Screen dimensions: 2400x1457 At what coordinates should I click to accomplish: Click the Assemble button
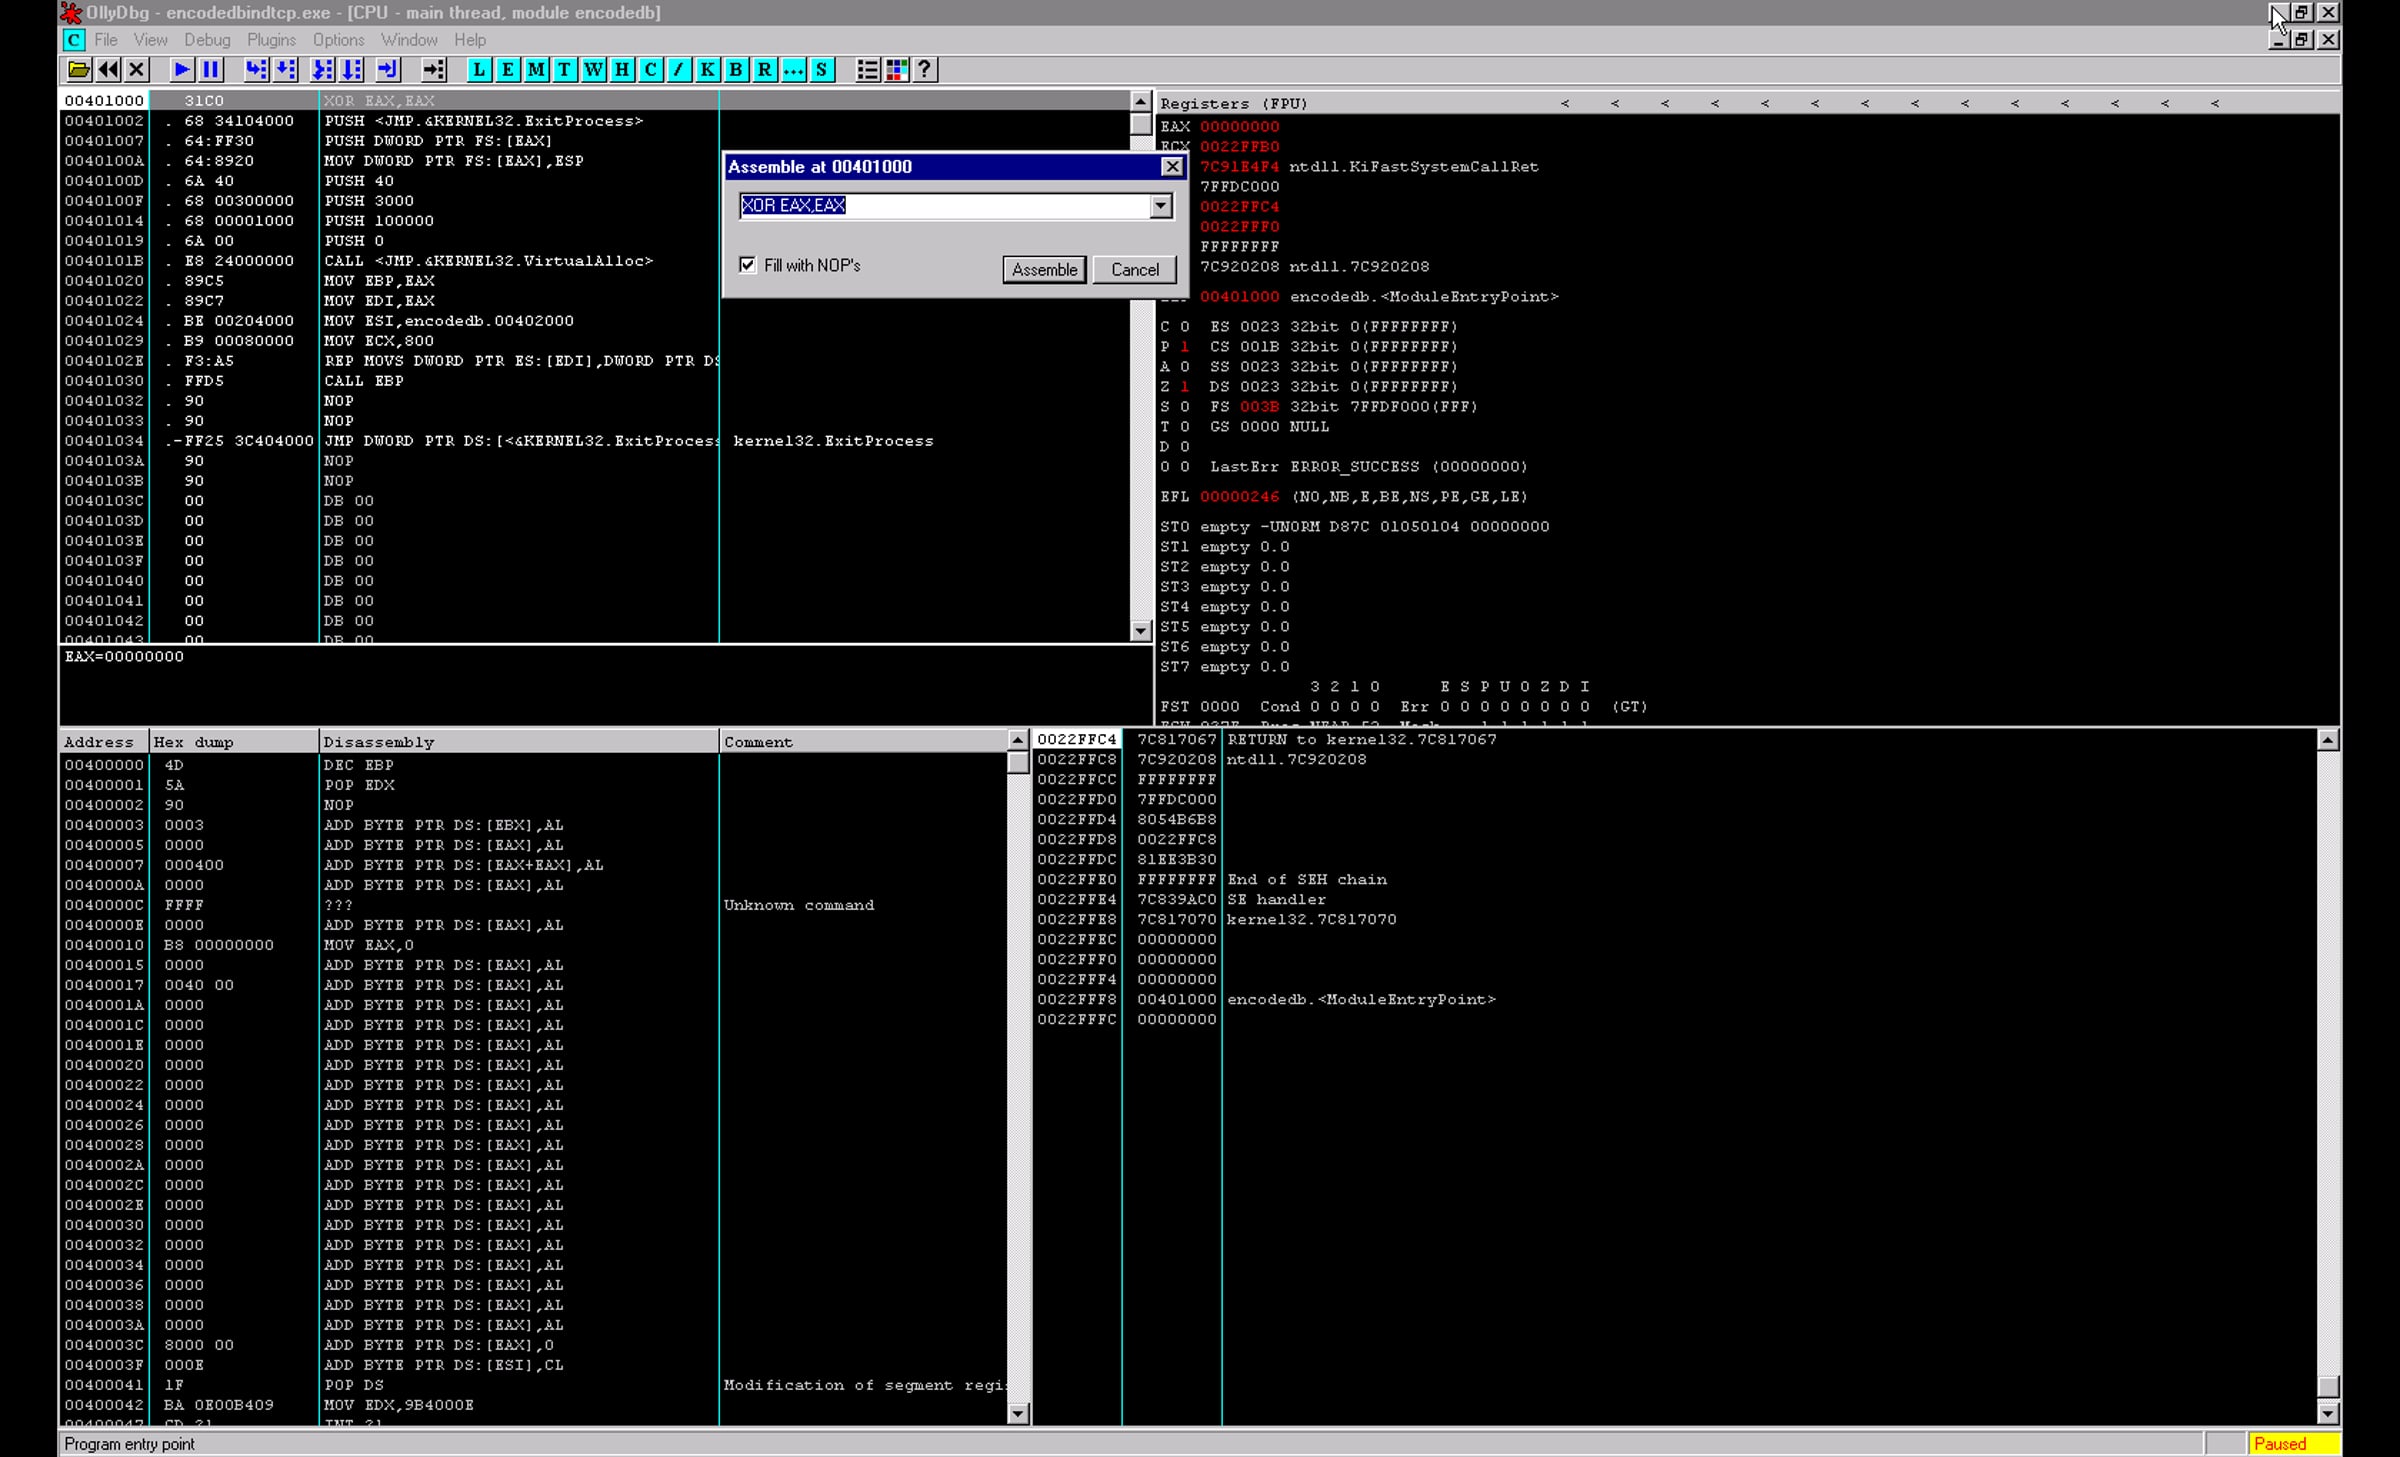click(1044, 270)
